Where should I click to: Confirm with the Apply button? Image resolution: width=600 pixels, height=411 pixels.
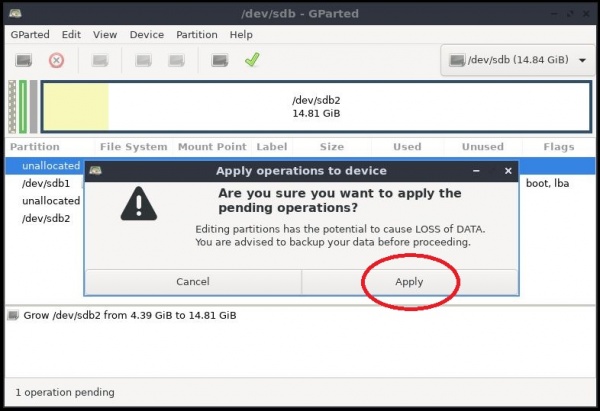click(409, 282)
